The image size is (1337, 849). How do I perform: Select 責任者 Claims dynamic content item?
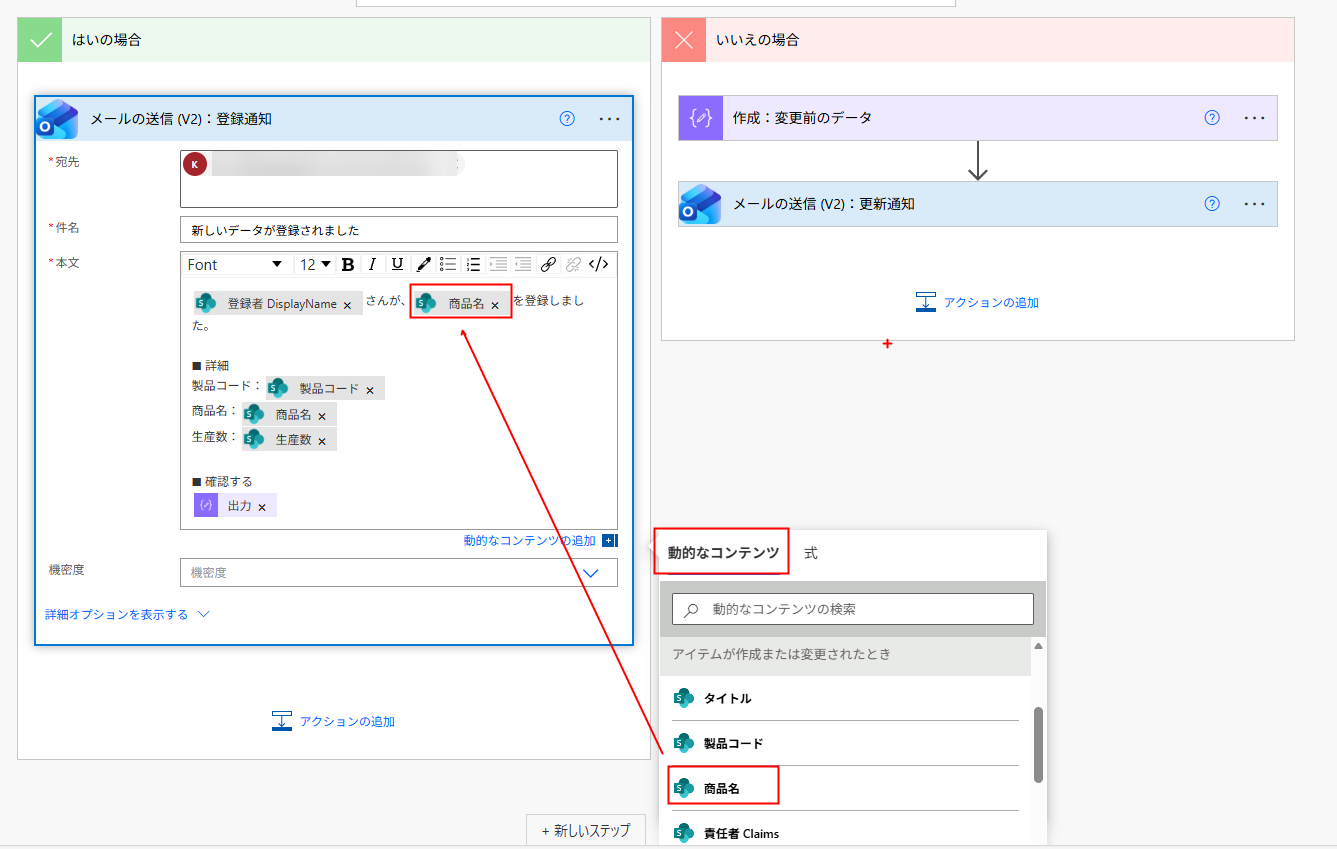point(845,833)
